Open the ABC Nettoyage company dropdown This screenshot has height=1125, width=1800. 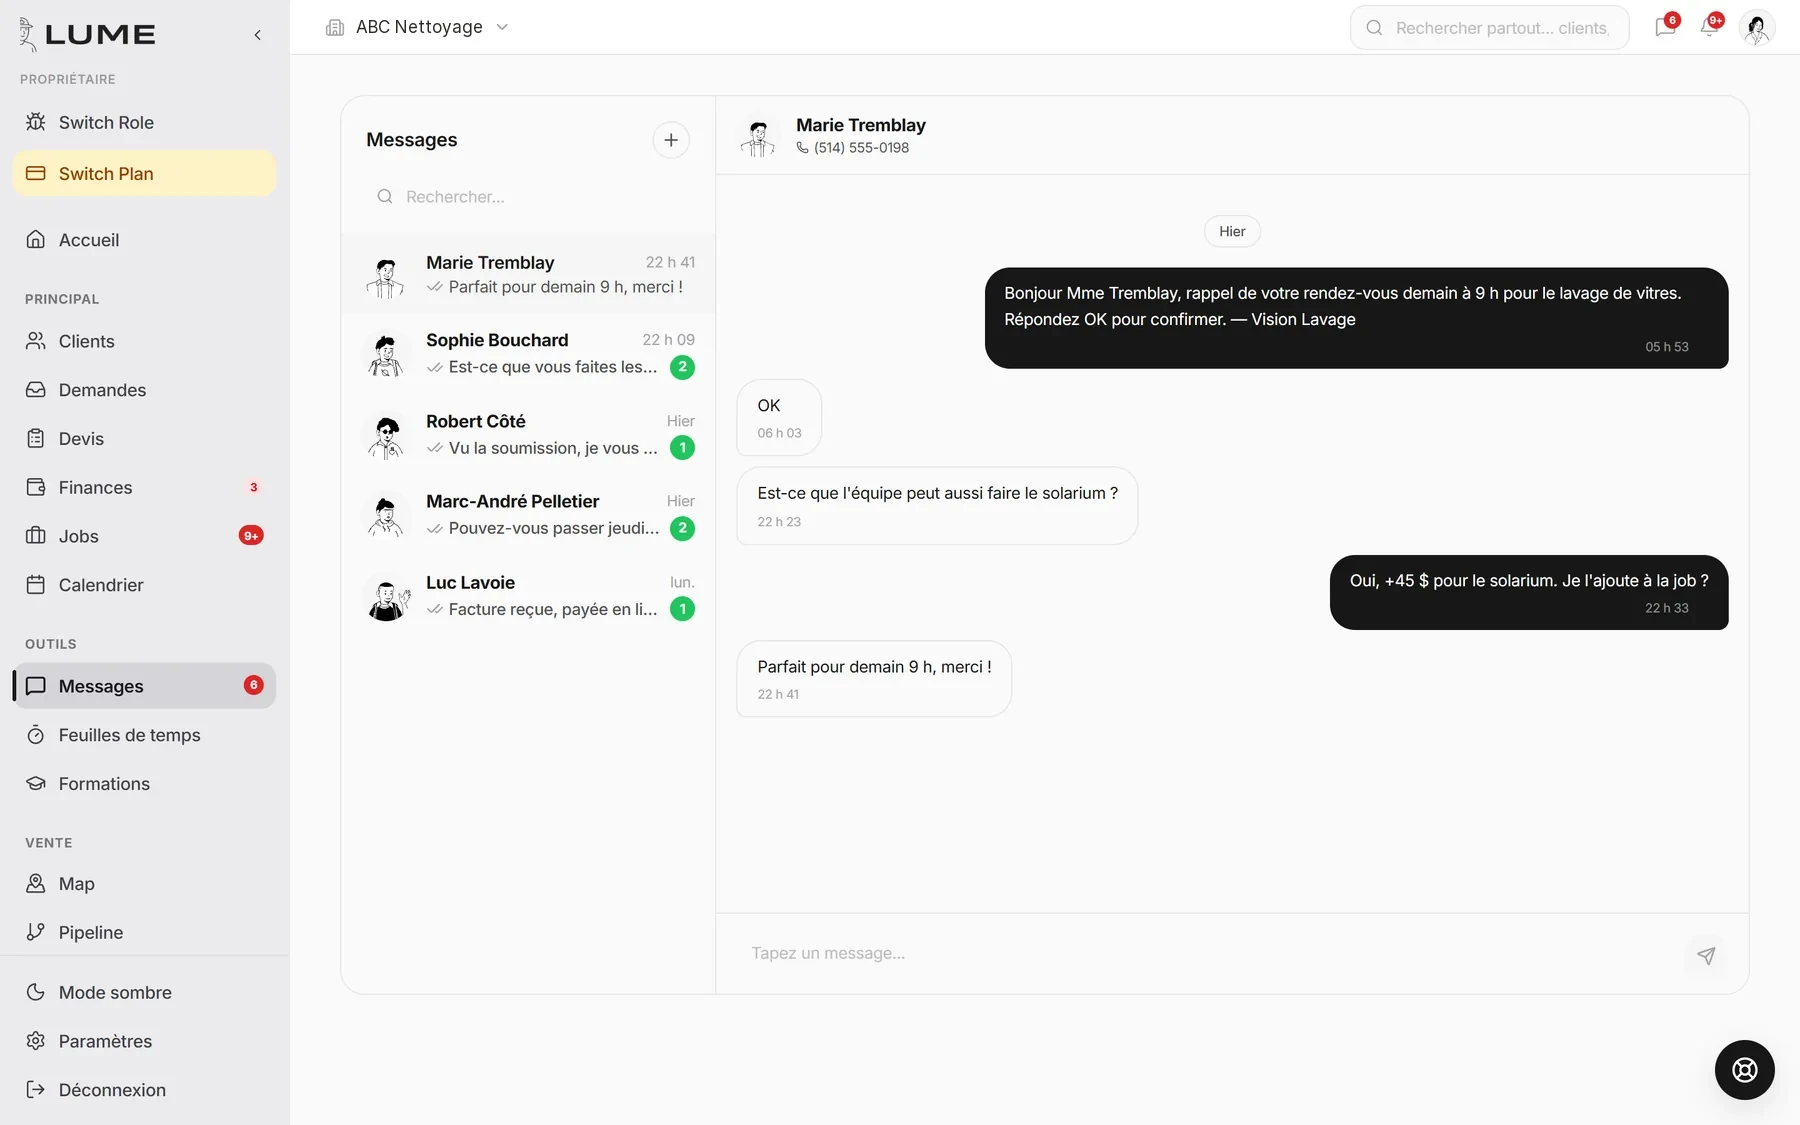[418, 27]
